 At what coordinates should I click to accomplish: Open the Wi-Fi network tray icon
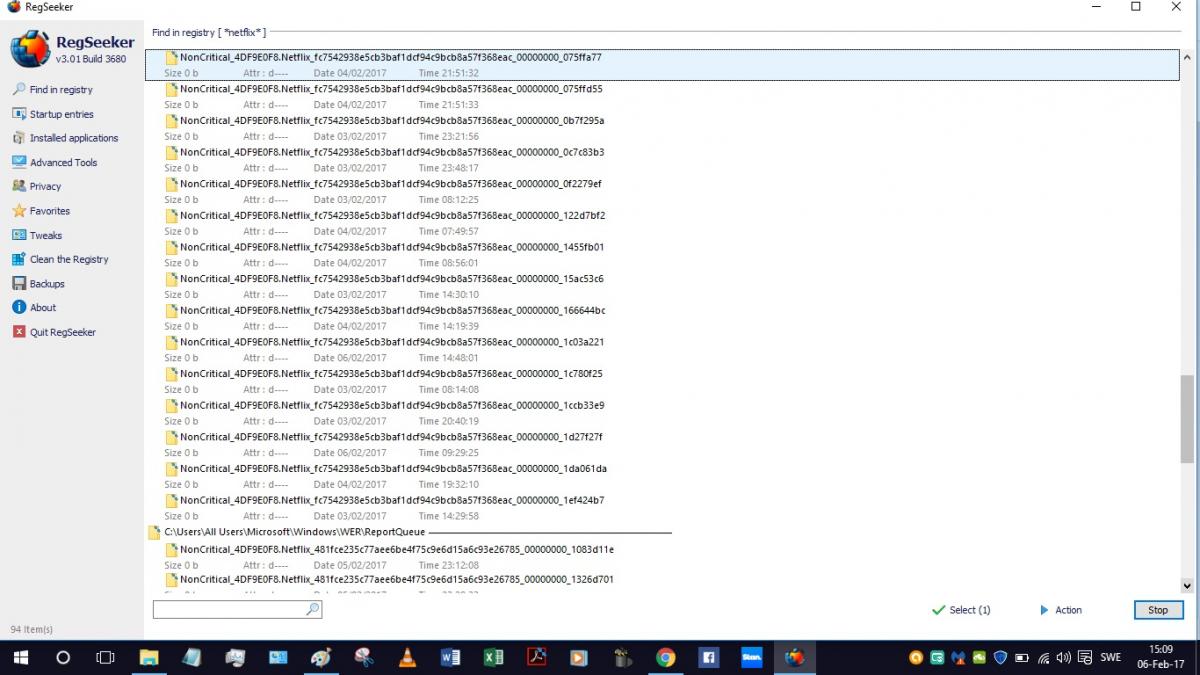[x=1044, y=658]
